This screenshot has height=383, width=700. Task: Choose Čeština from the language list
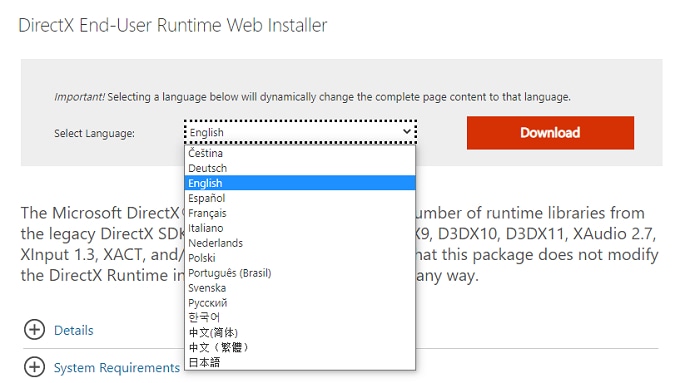(300, 153)
